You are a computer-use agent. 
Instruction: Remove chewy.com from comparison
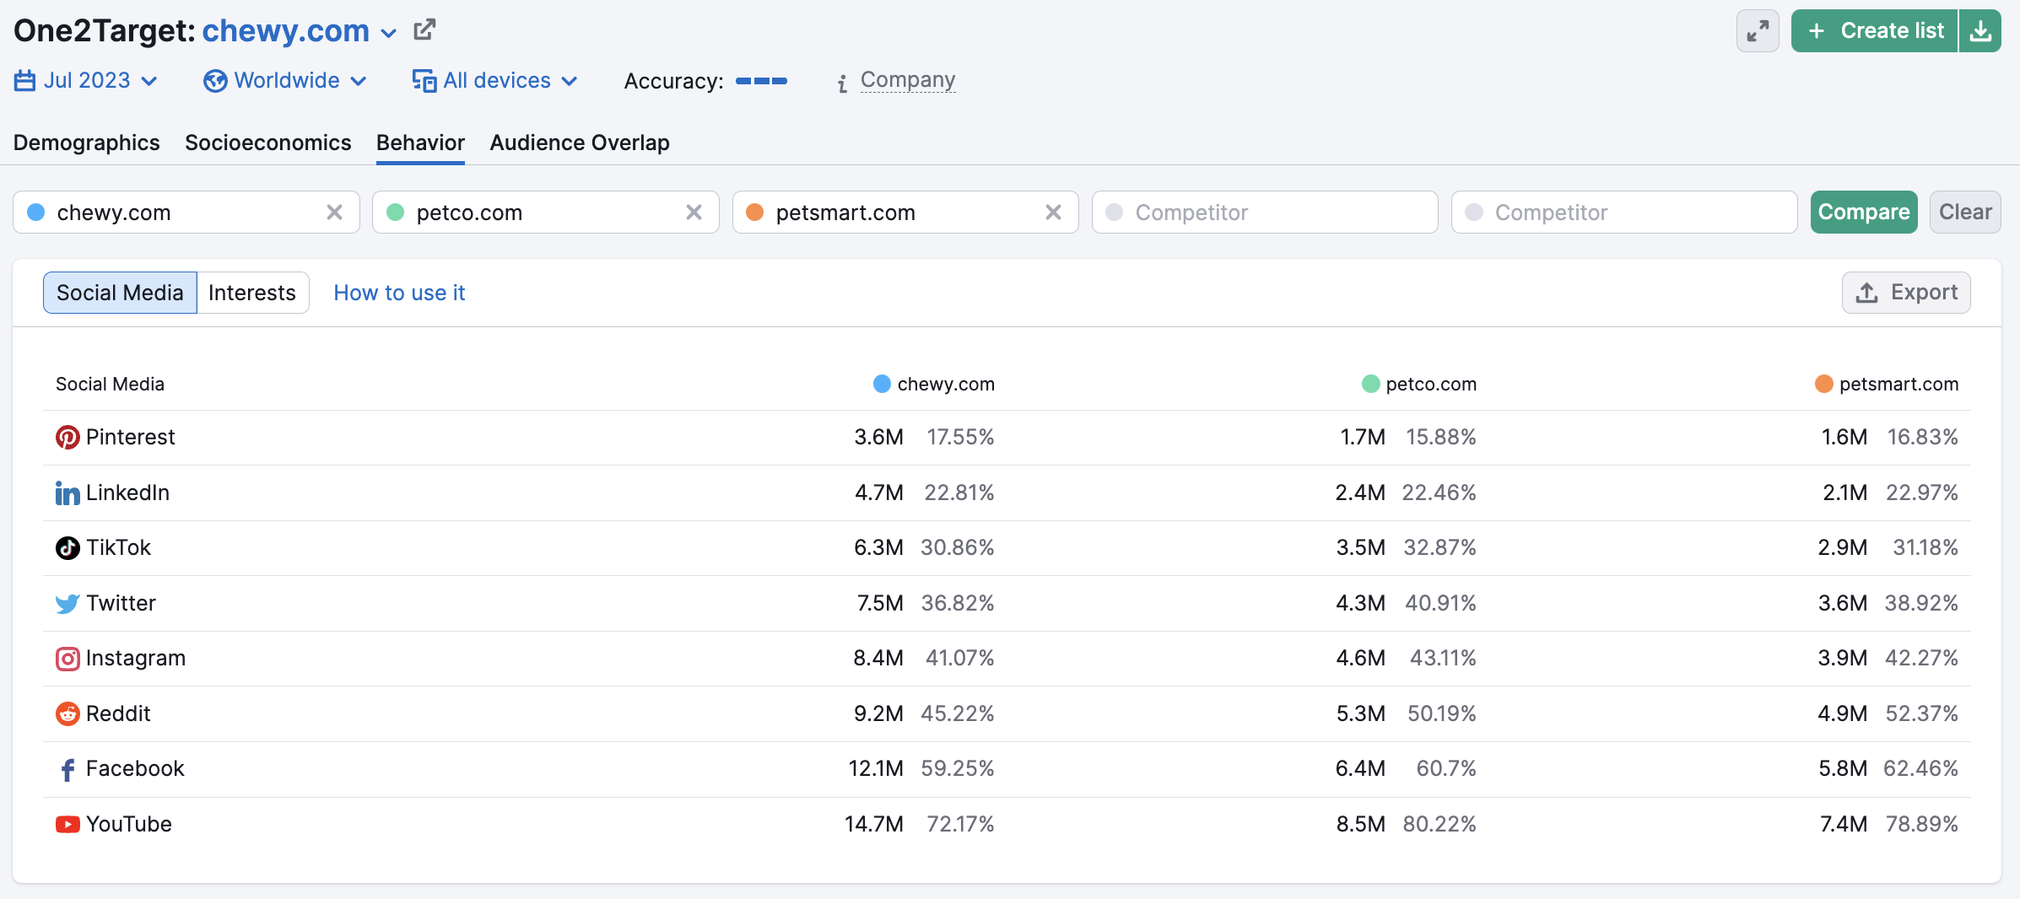pyautogui.click(x=334, y=212)
